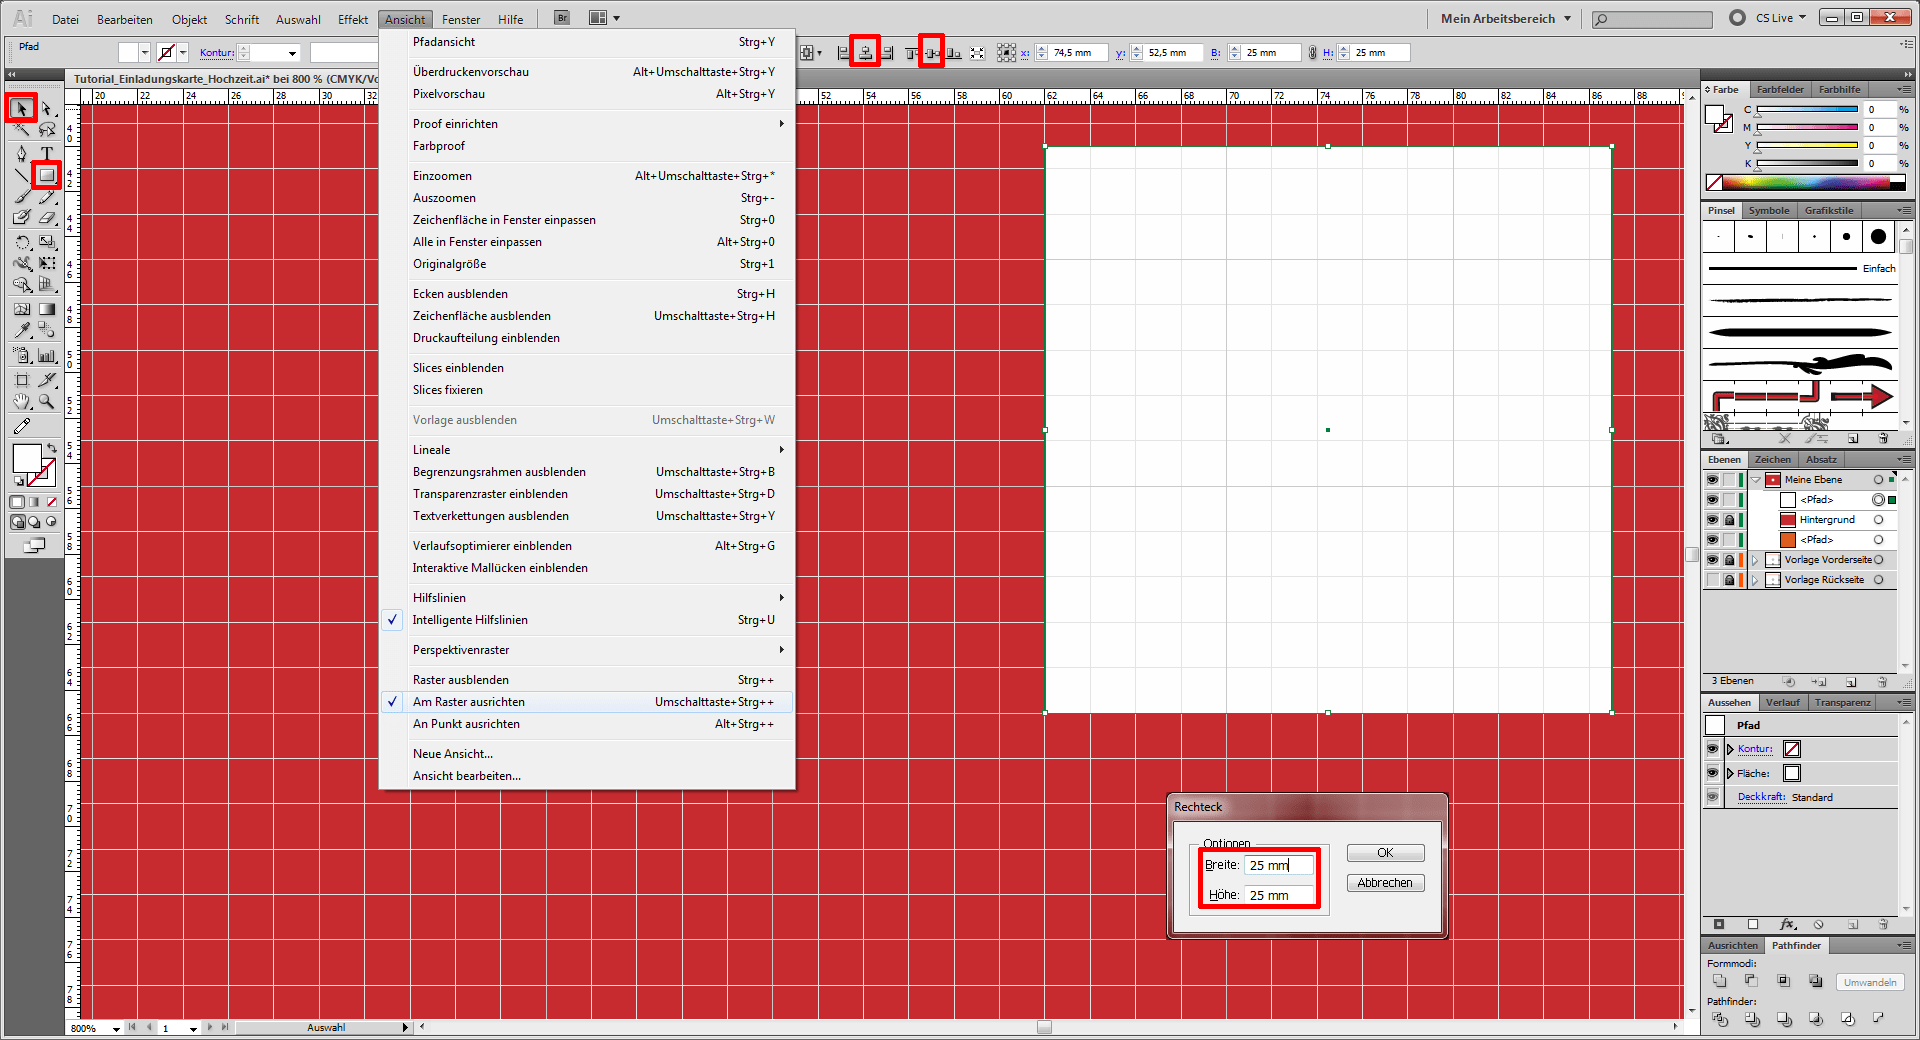
Task: Select the Type tool
Action: [x=46, y=153]
